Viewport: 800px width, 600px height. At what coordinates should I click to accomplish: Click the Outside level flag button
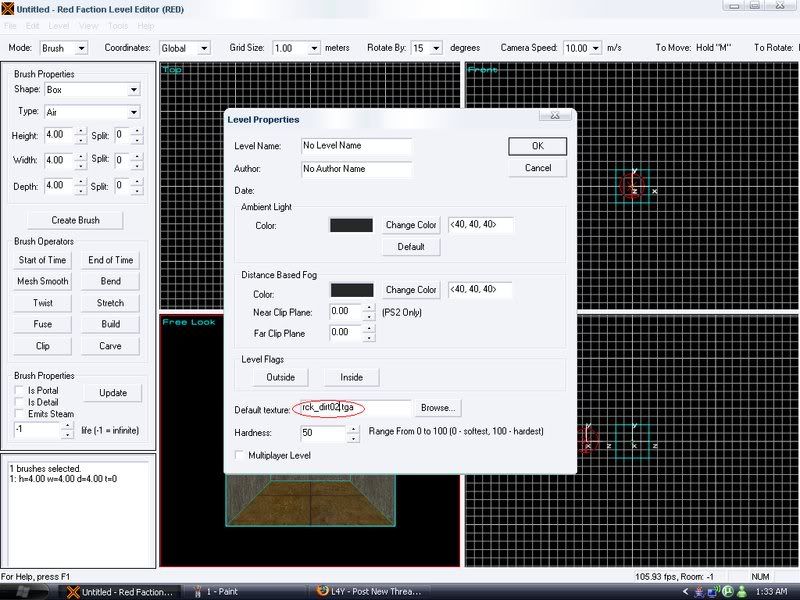[281, 377]
